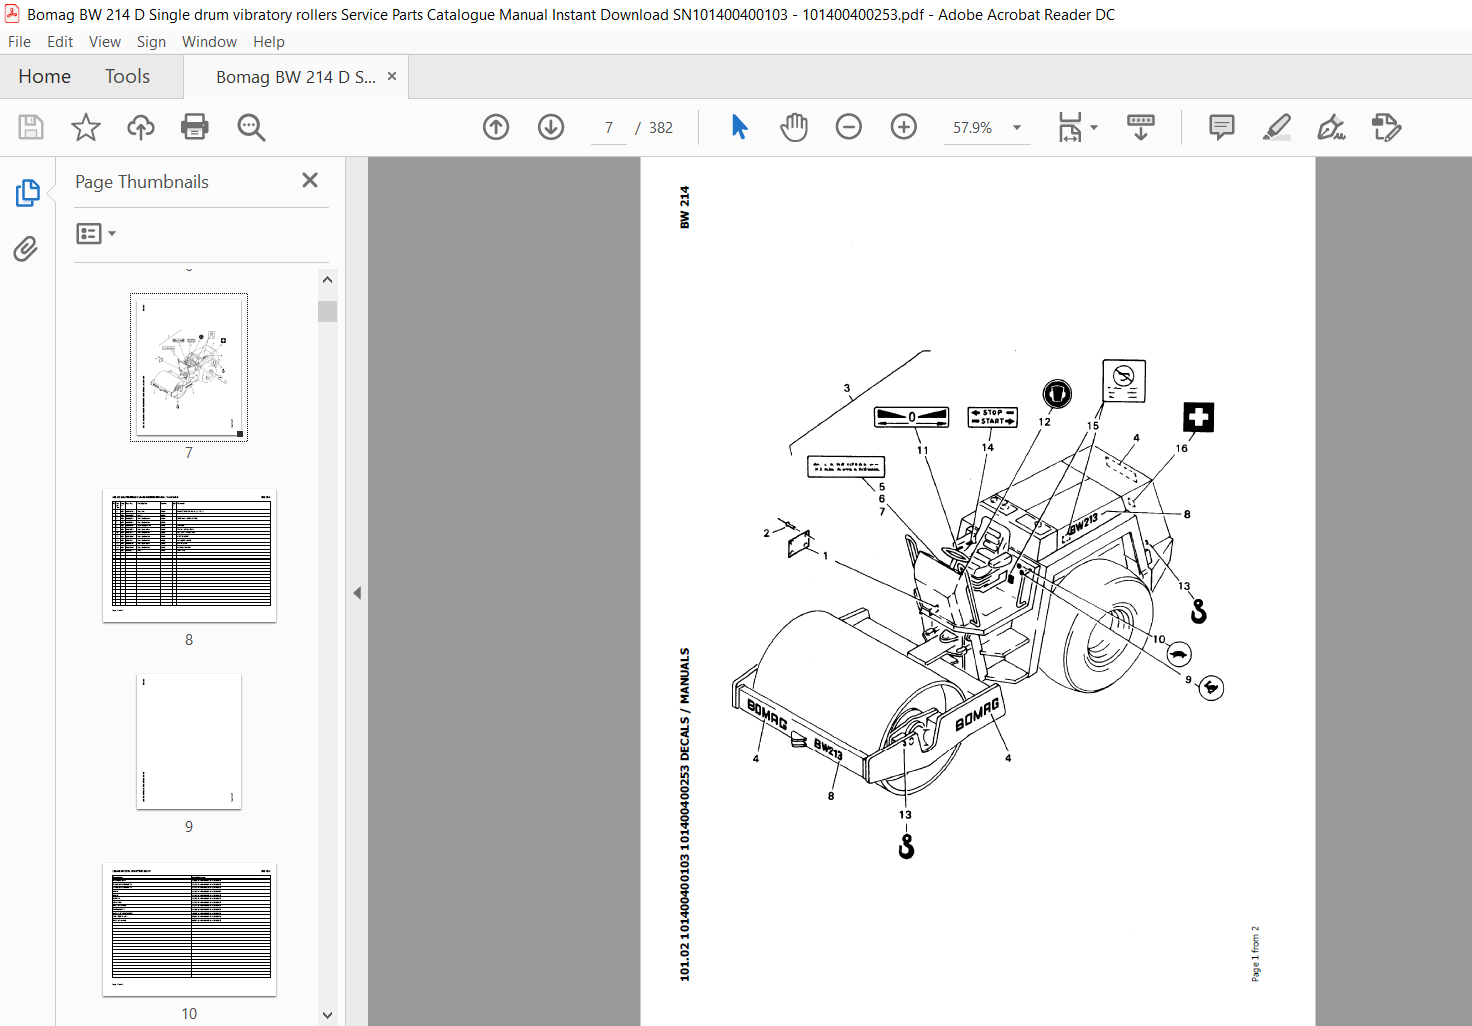Zoom in with the plus icon
Screen dimensions: 1472x1026
point(904,127)
